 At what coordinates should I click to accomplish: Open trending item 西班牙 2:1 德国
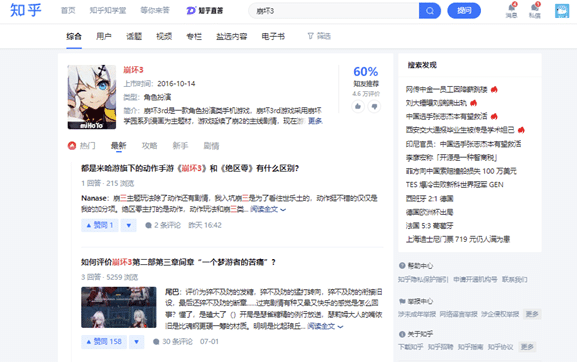tap(429, 198)
